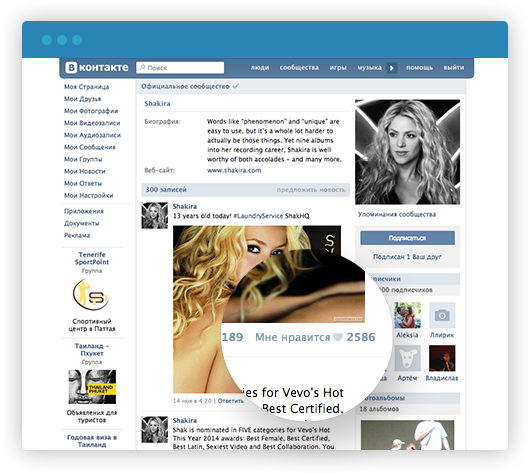Open Мои Друзья in sidebar
The width and height of the screenshot is (530, 473).
pos(82,99)
